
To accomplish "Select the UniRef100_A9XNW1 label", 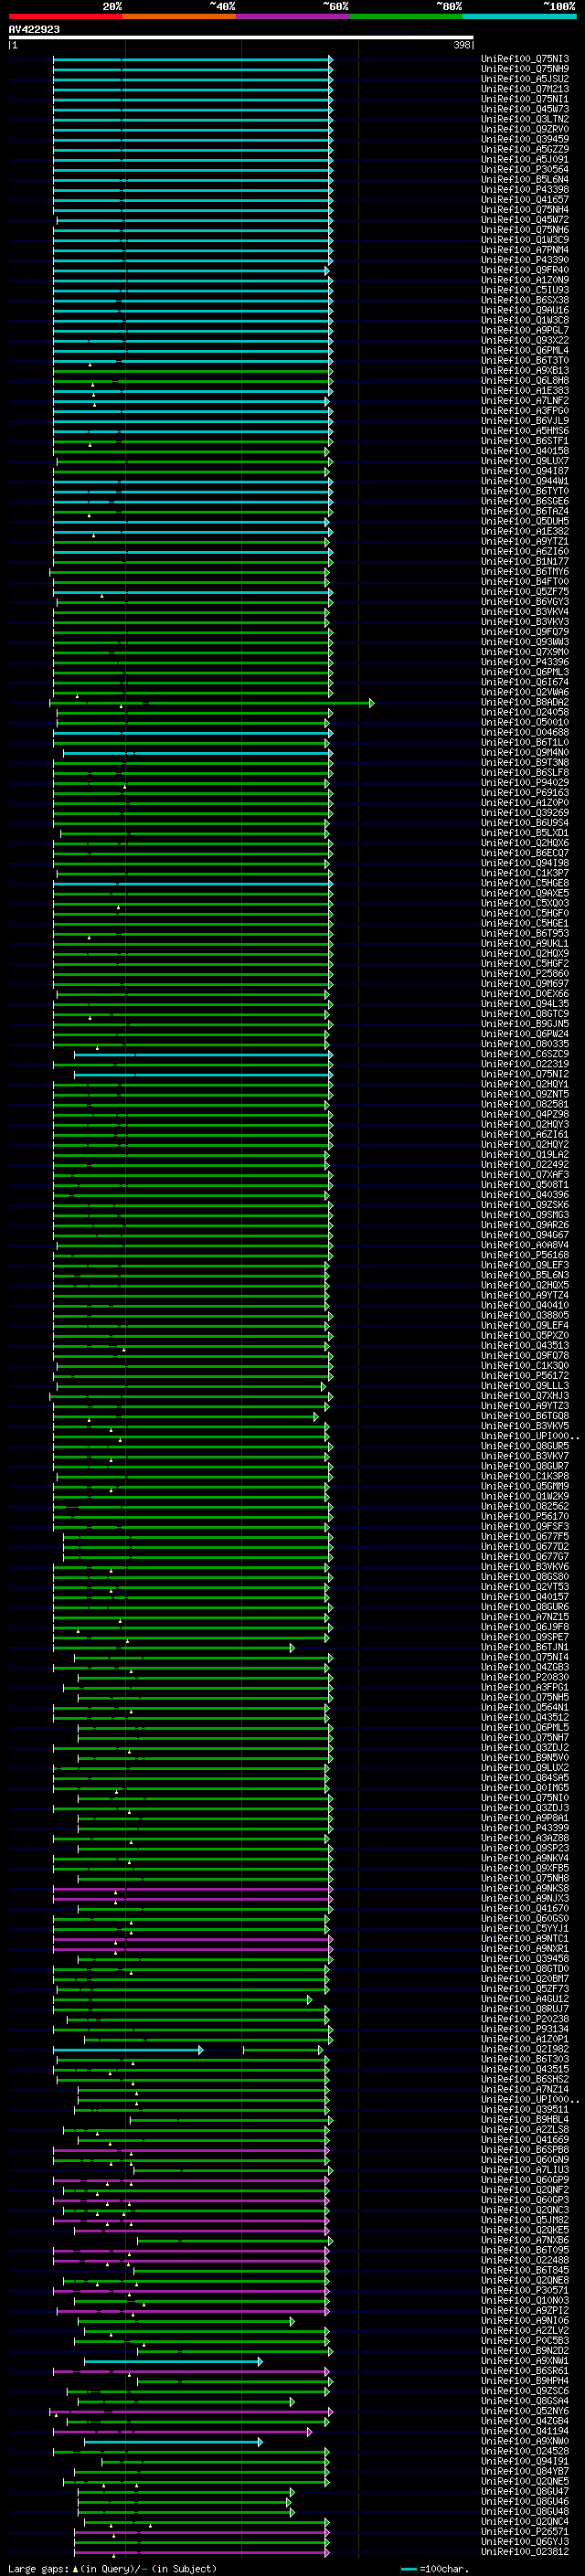I will (x=525, y=2360).
